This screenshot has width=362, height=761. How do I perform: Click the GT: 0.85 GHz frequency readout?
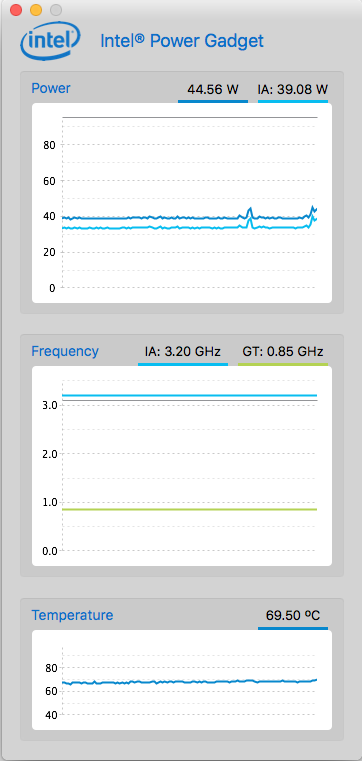pyautogui.click(x=283, y=351)
